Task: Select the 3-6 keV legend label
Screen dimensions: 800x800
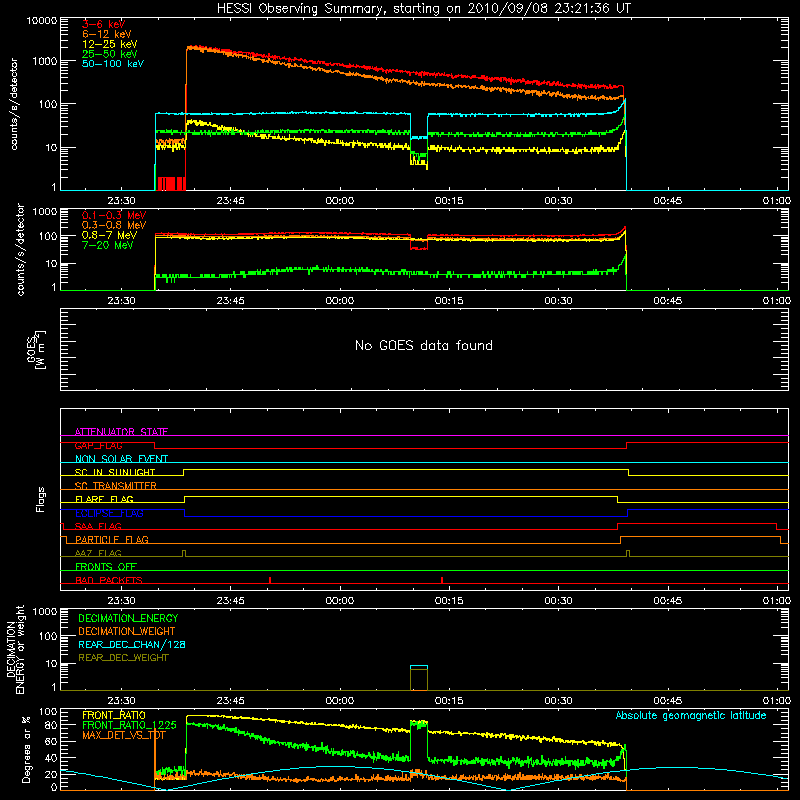Action: coord(103,24)
